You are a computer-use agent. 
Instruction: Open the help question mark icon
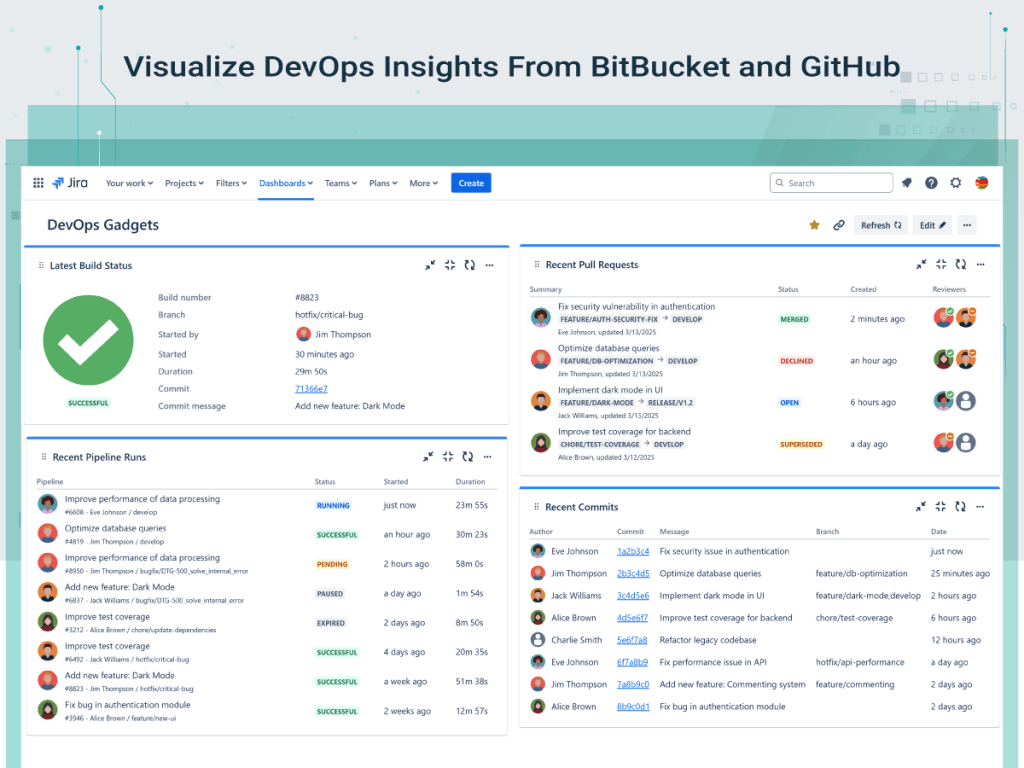931,183
